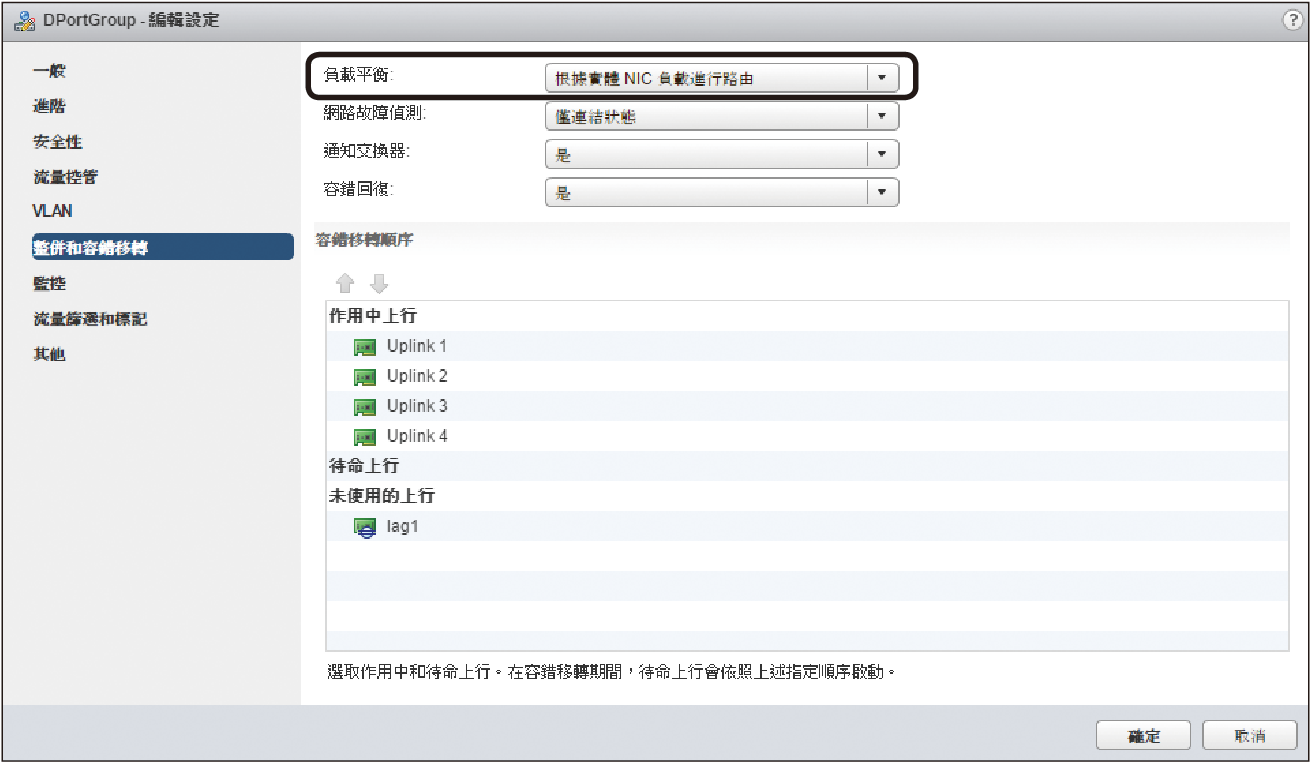
Task: Select the Uplink 1 row text
Action: [x=417, y=346]
